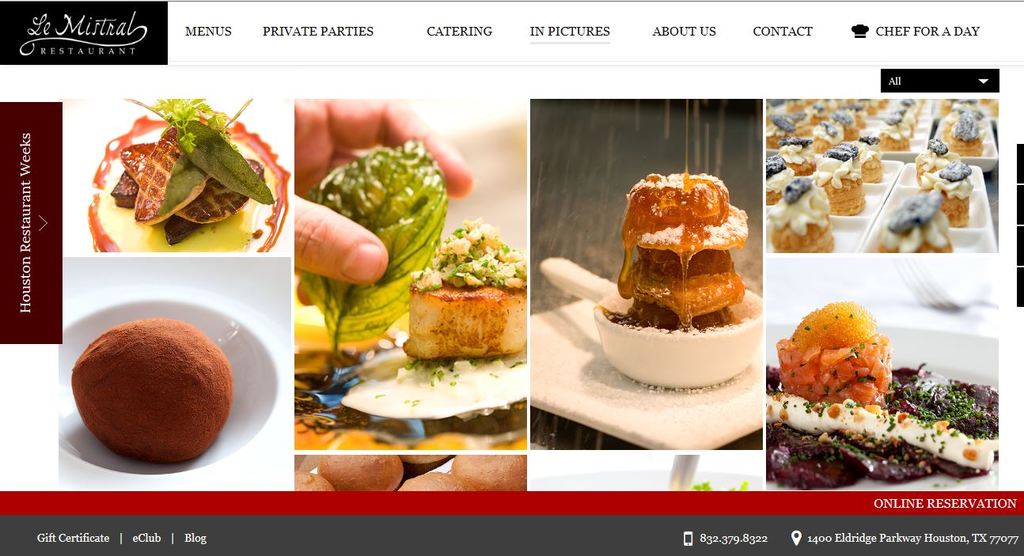Image resolution: width=1024 pixels, height=556 pixels.
Task: Open the Gift Certificate link
Action: click(73, 538)
